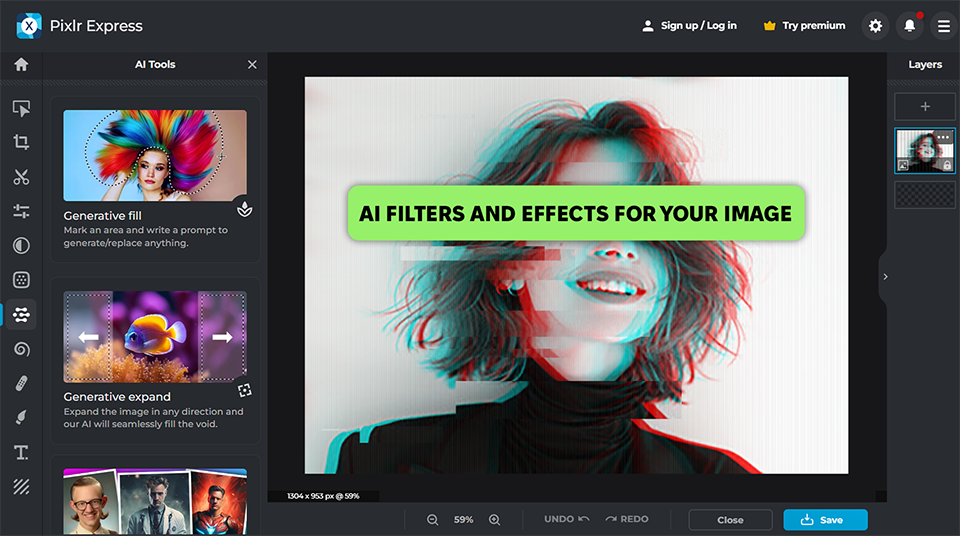Select the Liquify spiral tool

point(21,349)
